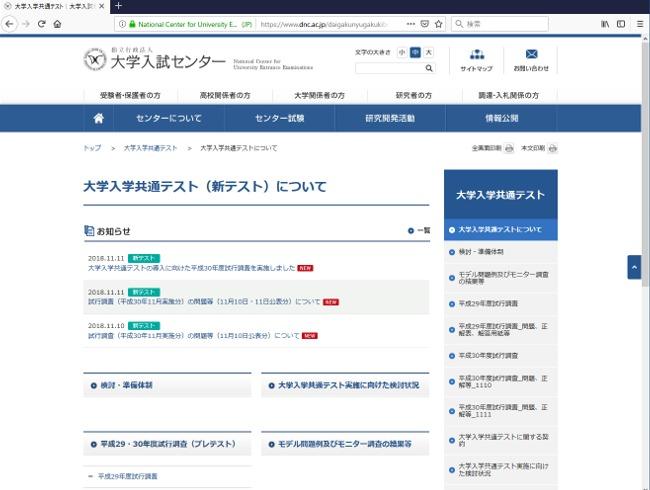Viewport: 650px width, 490px height.
Task: Open news about 11月10日公表分
Action: pos(194,336)
